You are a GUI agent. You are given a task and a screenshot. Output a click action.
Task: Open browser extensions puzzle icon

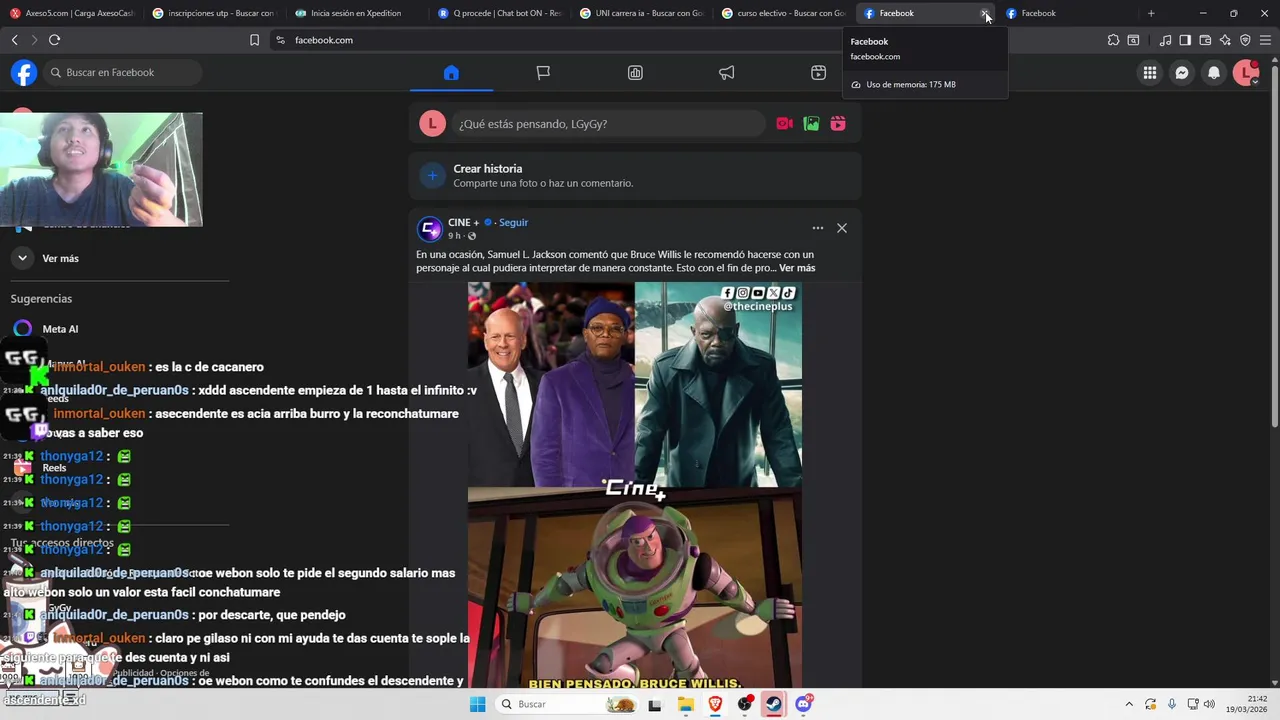click(1113, 40)
